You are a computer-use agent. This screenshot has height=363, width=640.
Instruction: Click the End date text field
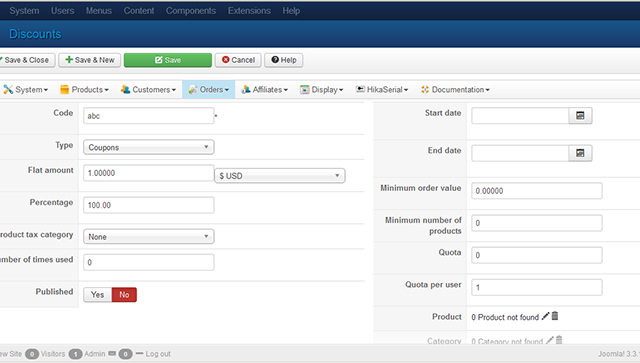[520, 153]
